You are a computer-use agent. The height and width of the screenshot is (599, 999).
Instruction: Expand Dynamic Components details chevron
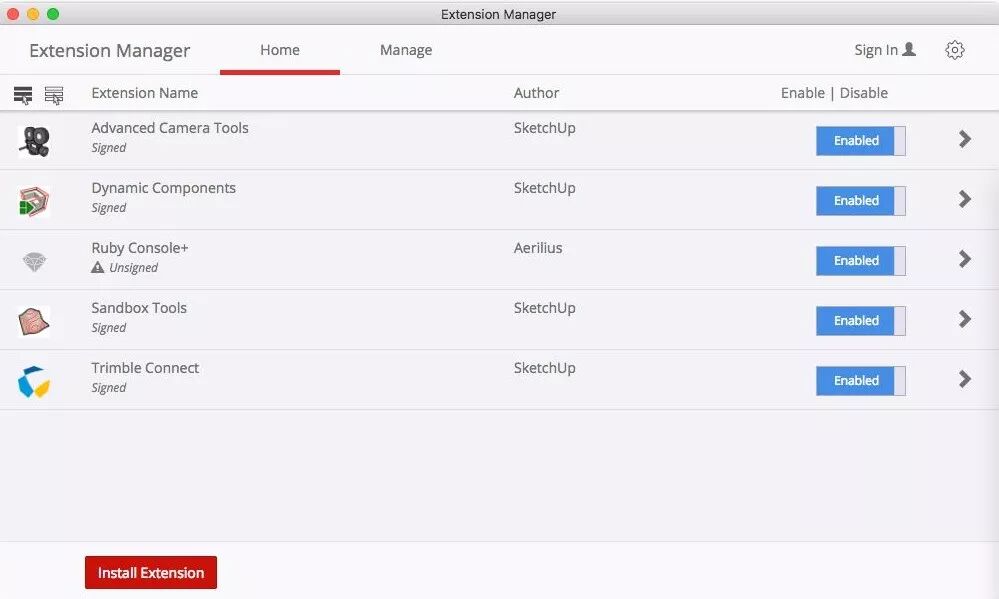(x=965, y=199)
